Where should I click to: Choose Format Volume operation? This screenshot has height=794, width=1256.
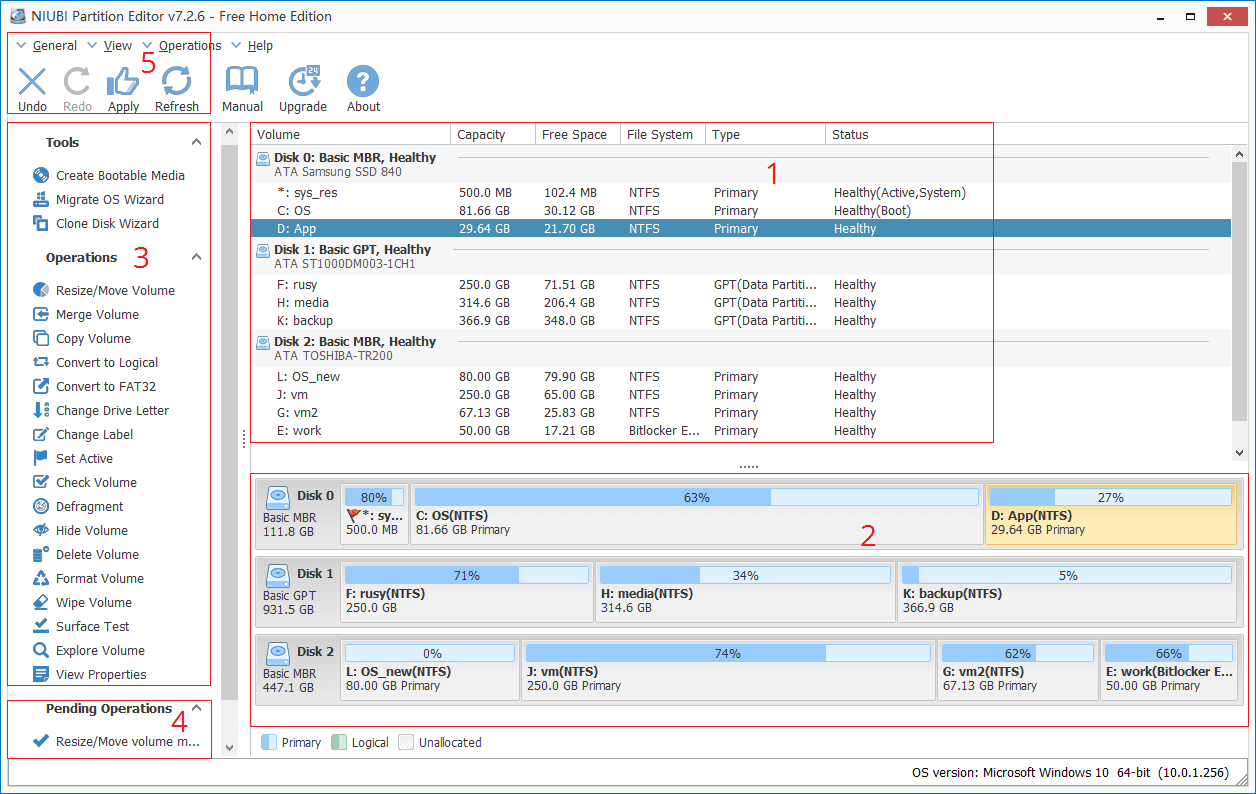point(99,578)
